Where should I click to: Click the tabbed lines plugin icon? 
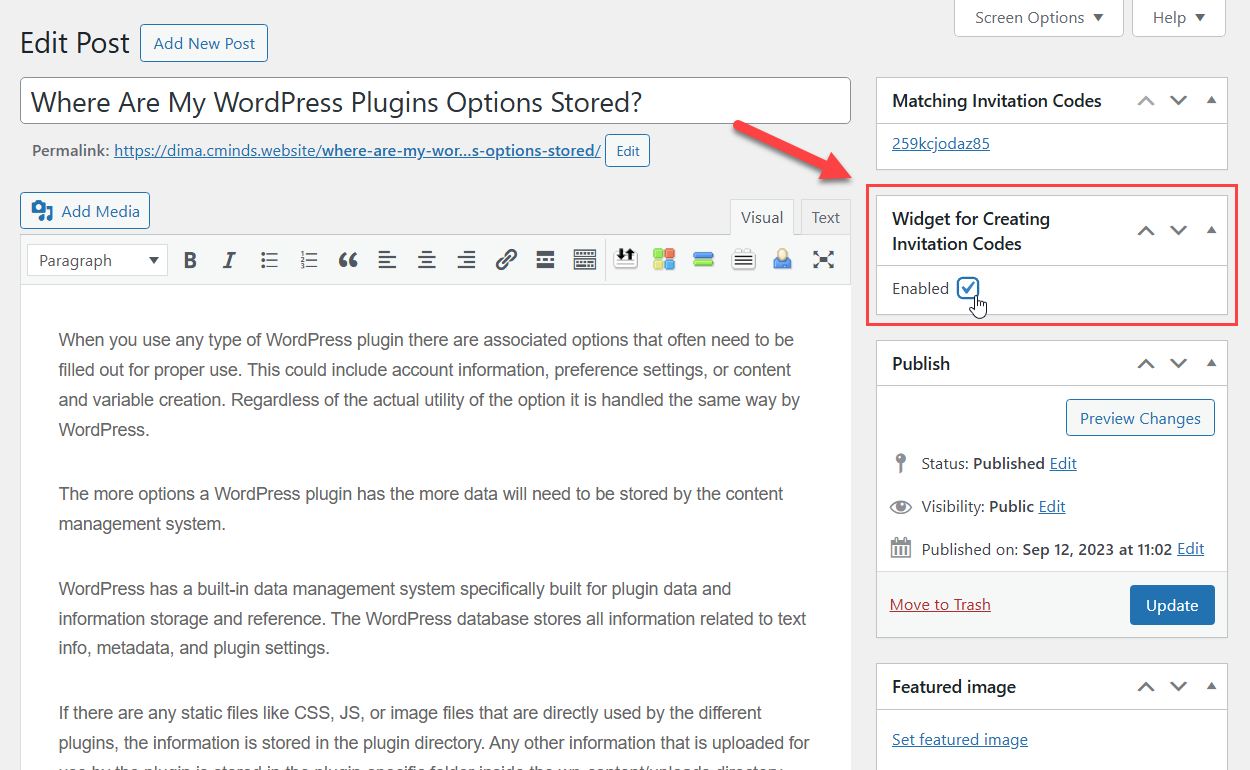point(743,260)
